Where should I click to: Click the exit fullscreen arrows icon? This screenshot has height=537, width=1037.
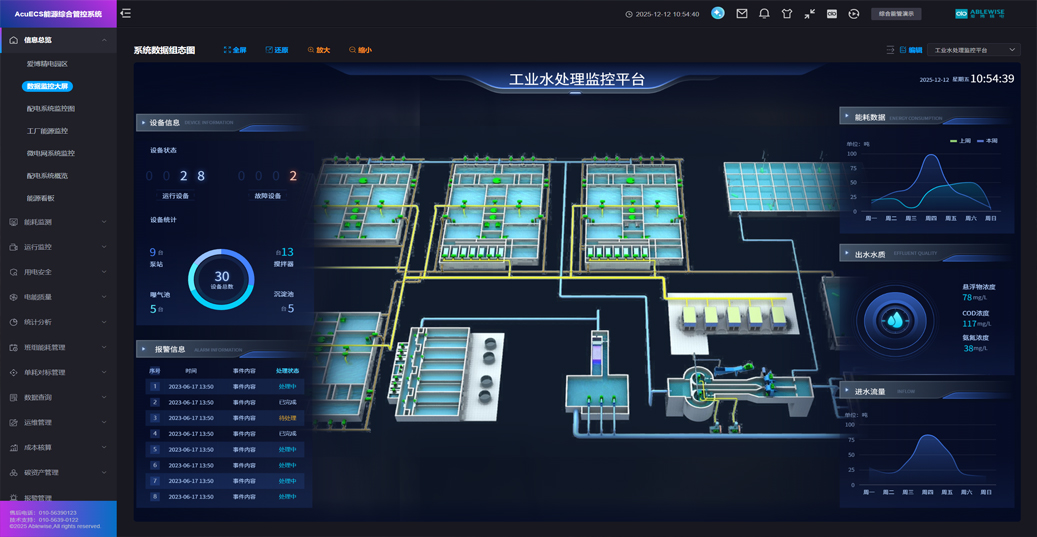[809, 14]
